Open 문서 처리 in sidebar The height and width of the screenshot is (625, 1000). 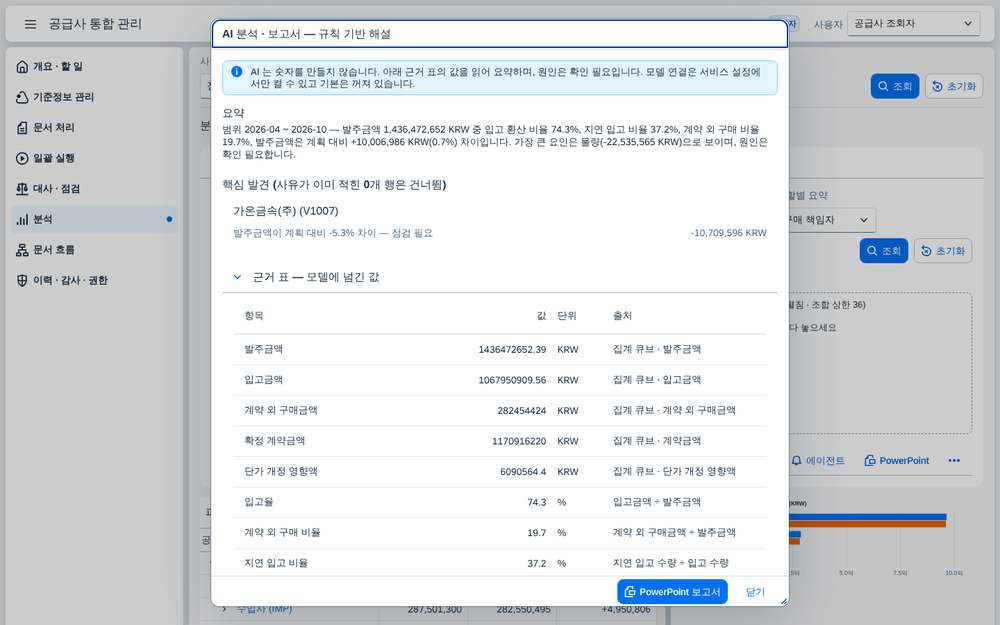(94, 128)
